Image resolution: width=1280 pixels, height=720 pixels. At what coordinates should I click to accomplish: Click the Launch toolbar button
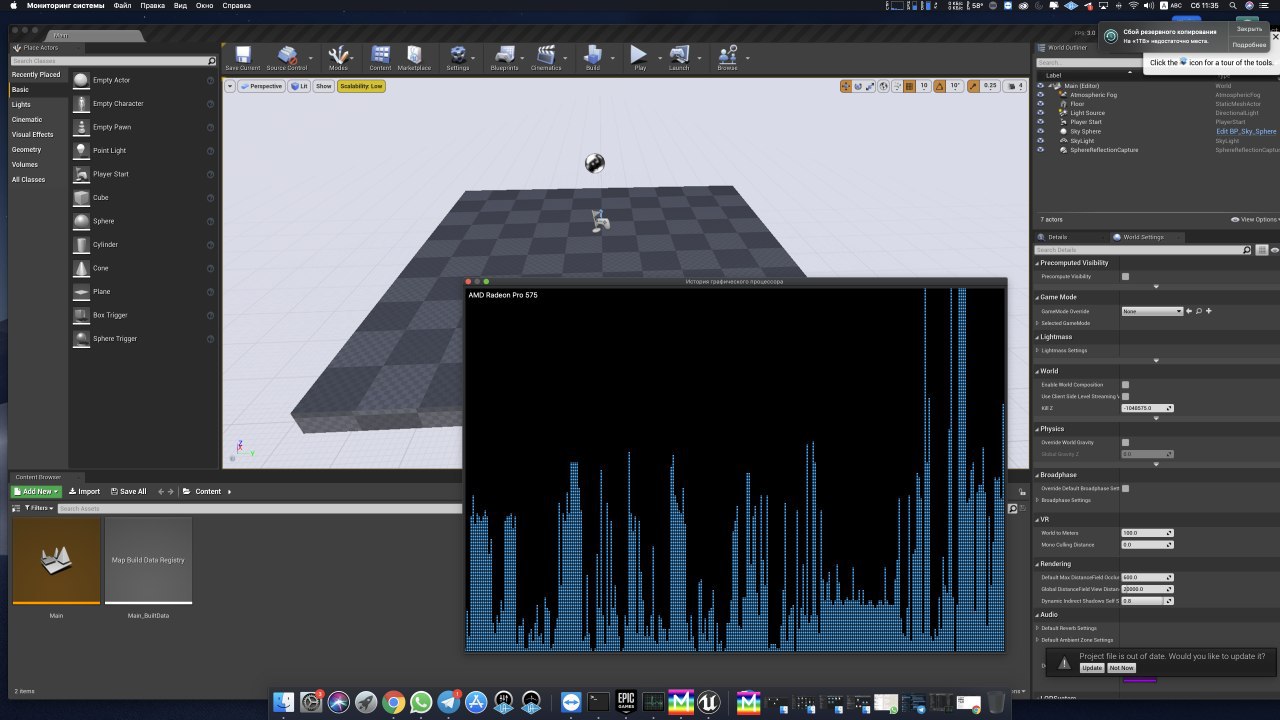click(x=679, y=58)
